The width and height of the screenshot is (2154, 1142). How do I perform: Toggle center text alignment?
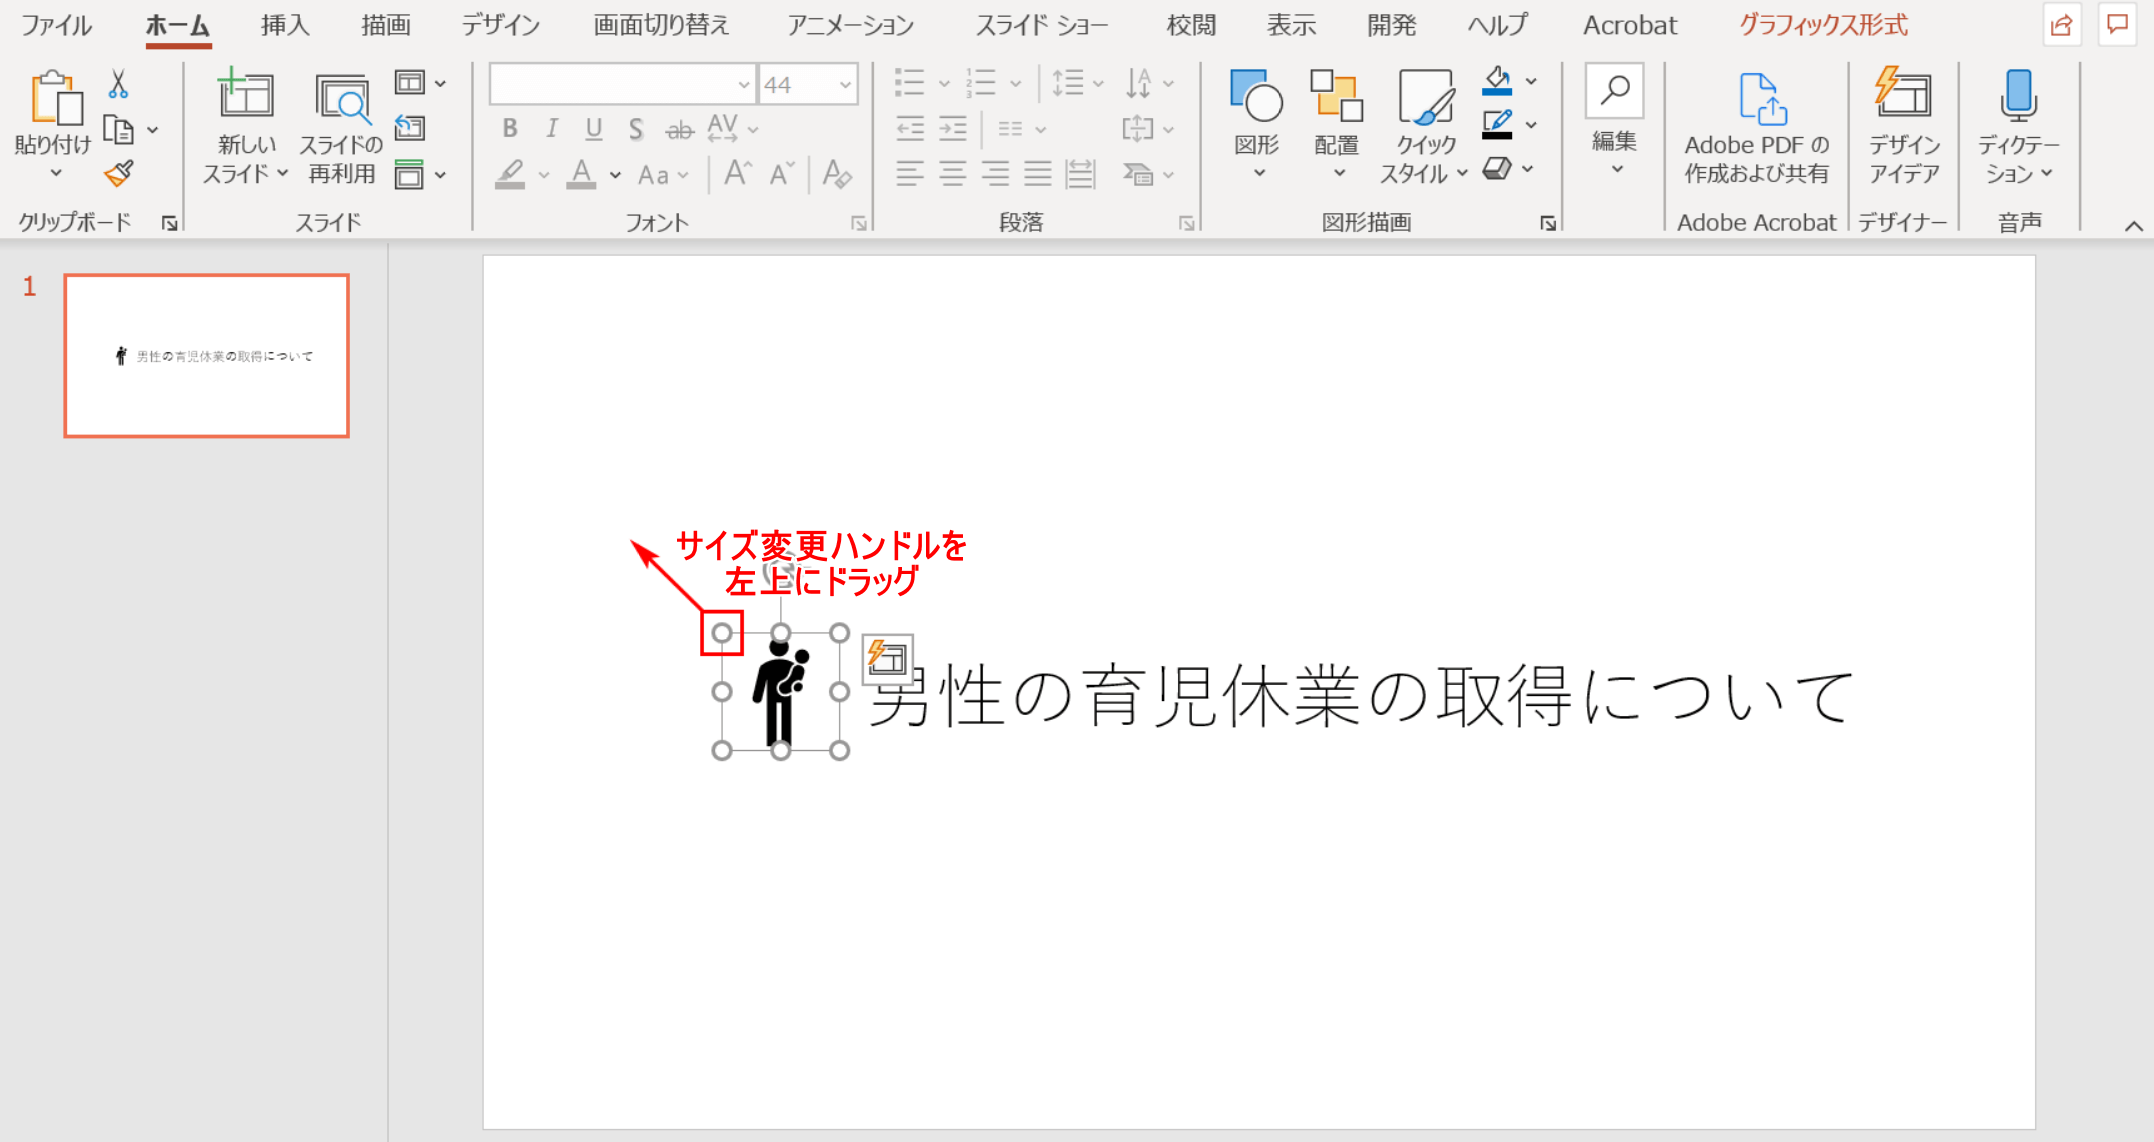pyautogui.click(x=952, y=174)
